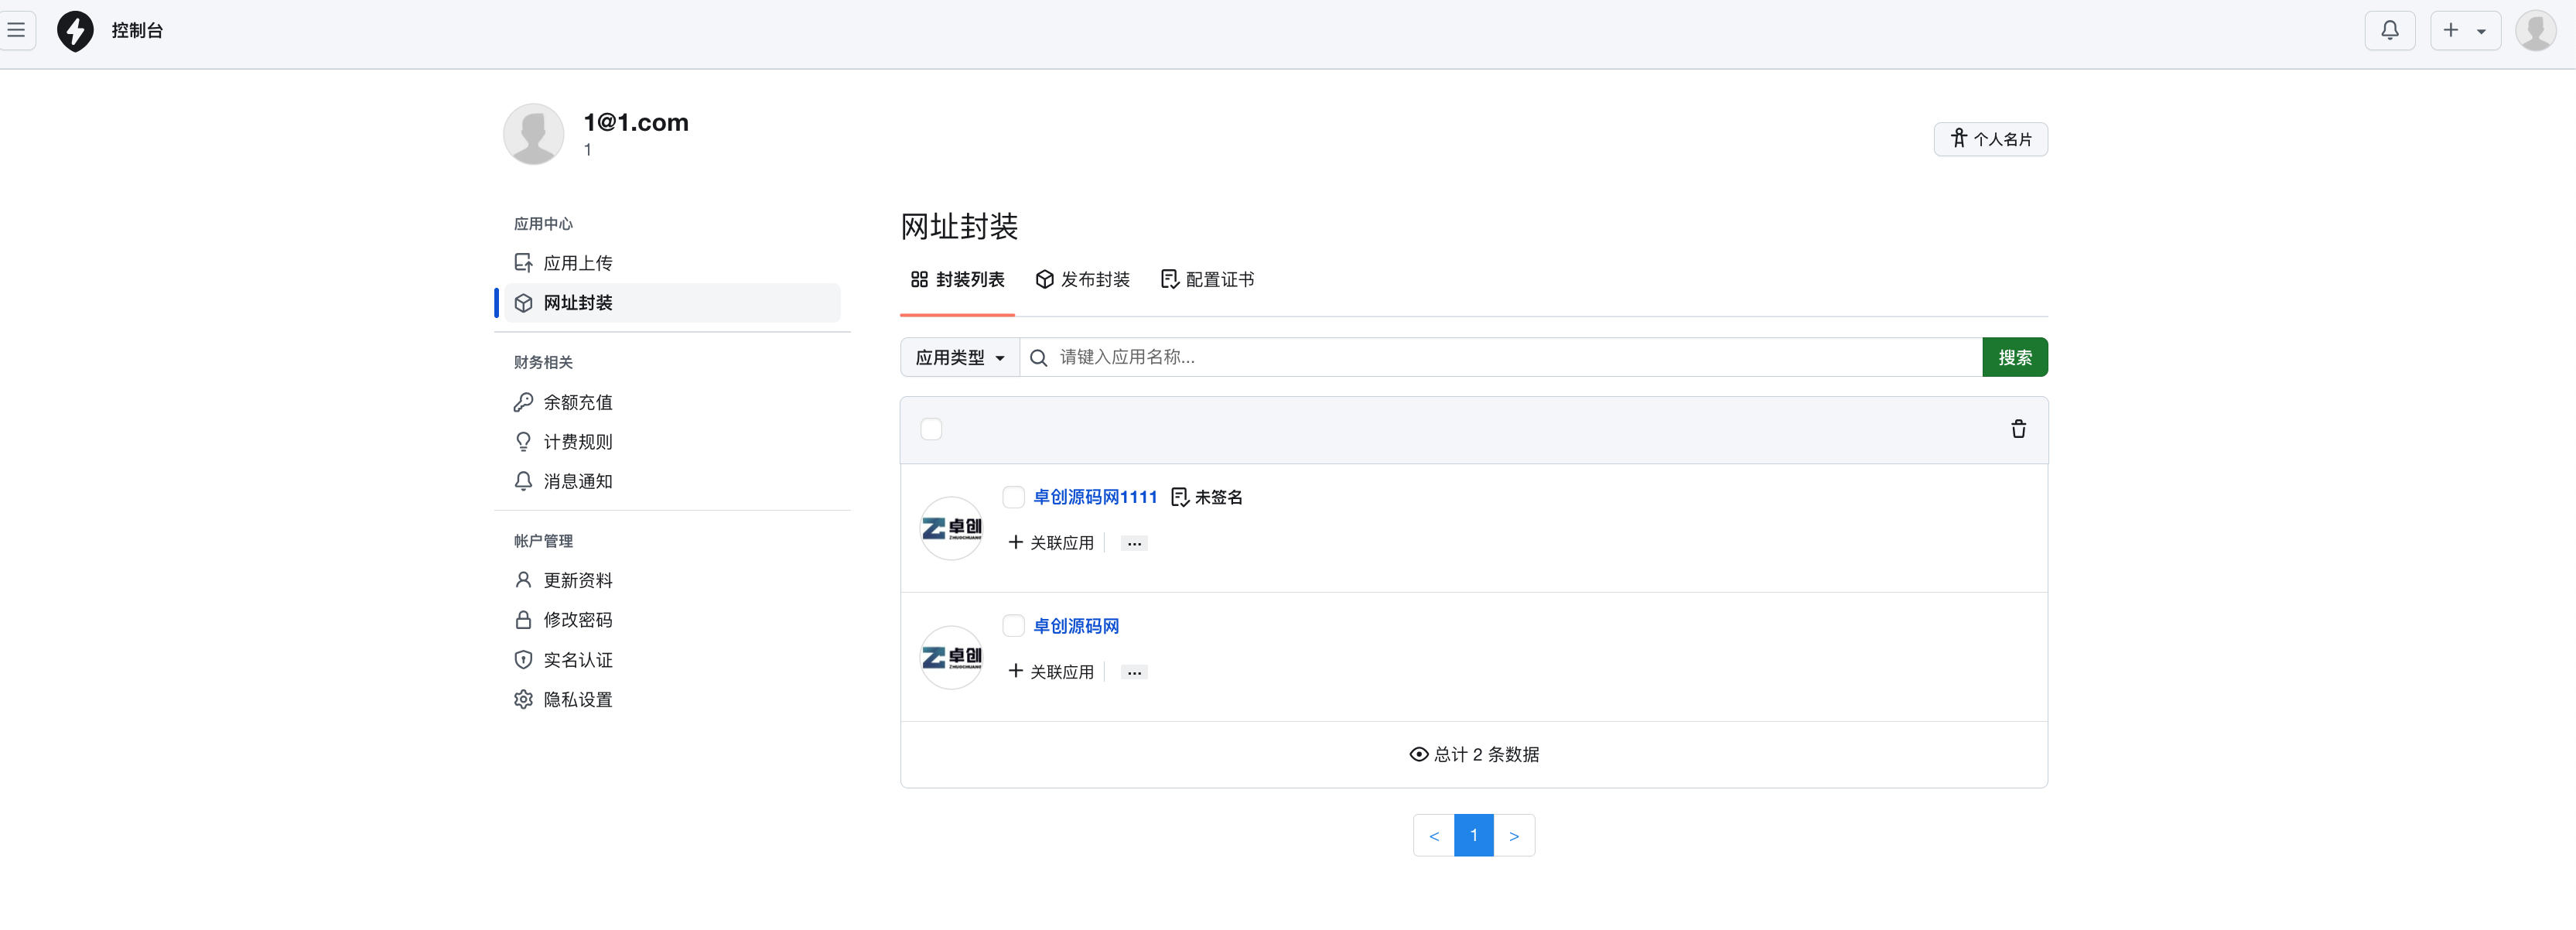Open 更新资料 in sidebar

point(672,580)
